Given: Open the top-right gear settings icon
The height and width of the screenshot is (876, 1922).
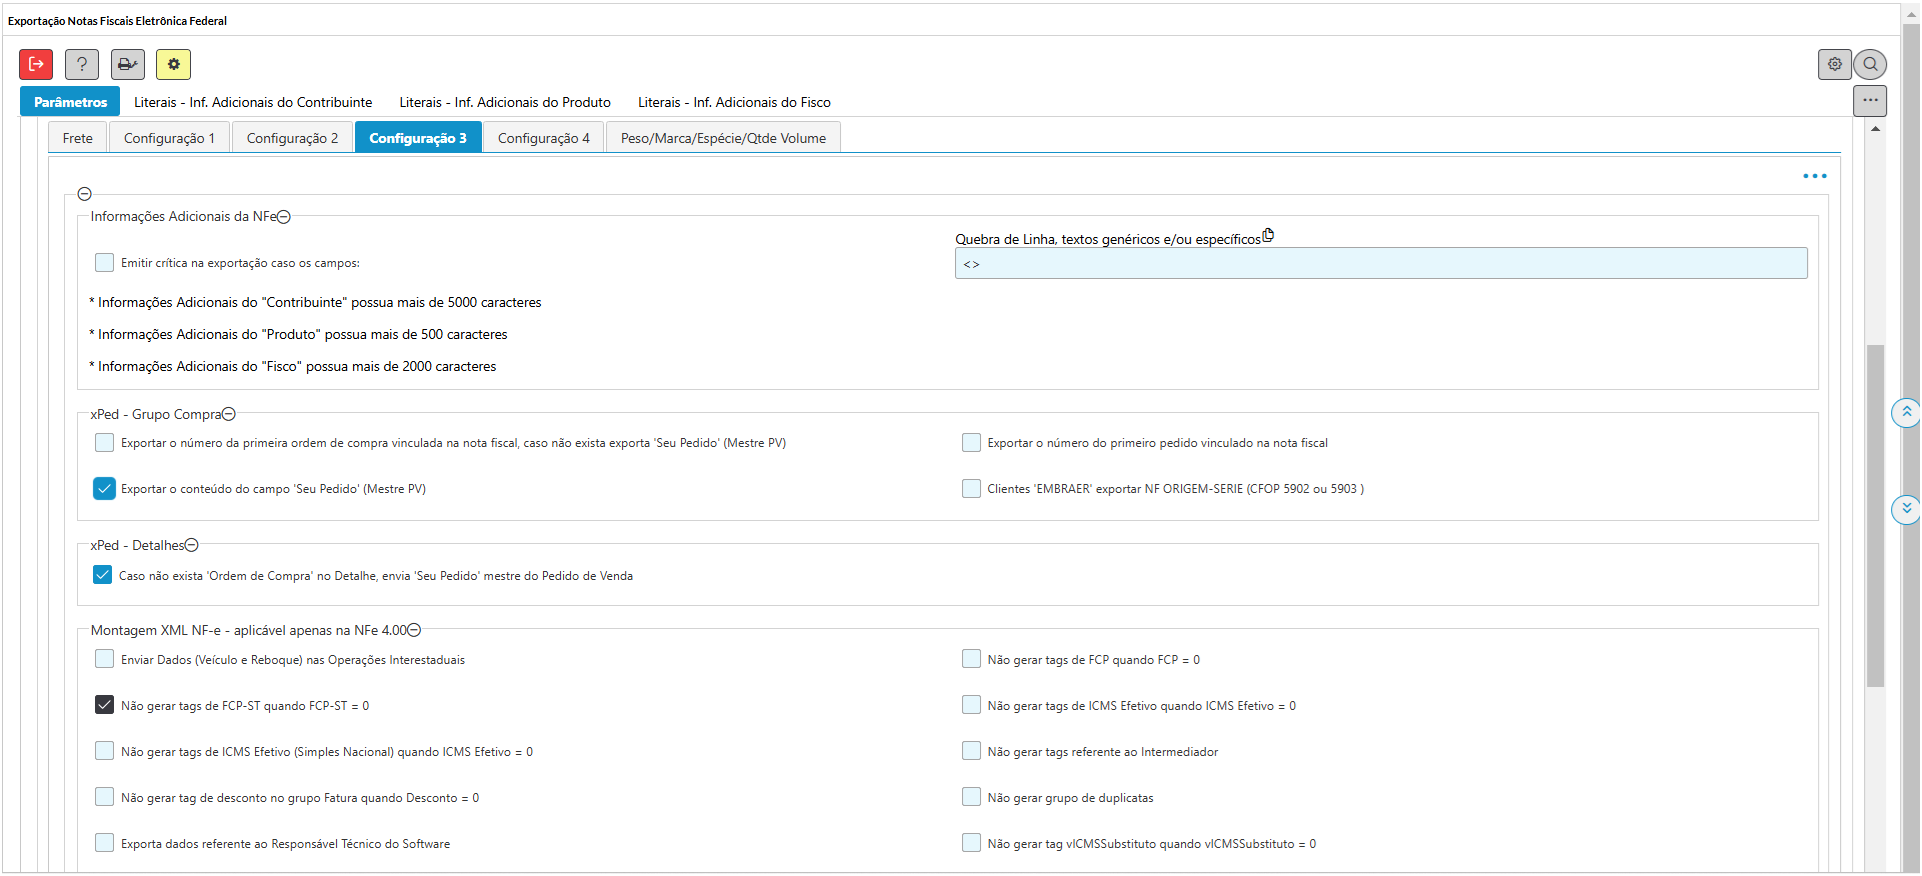Looking at the screenshot, I should (x=1834, y=64).
